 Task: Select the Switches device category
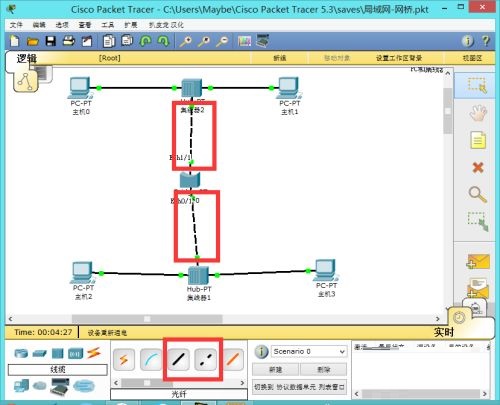(x=39, y=354)
